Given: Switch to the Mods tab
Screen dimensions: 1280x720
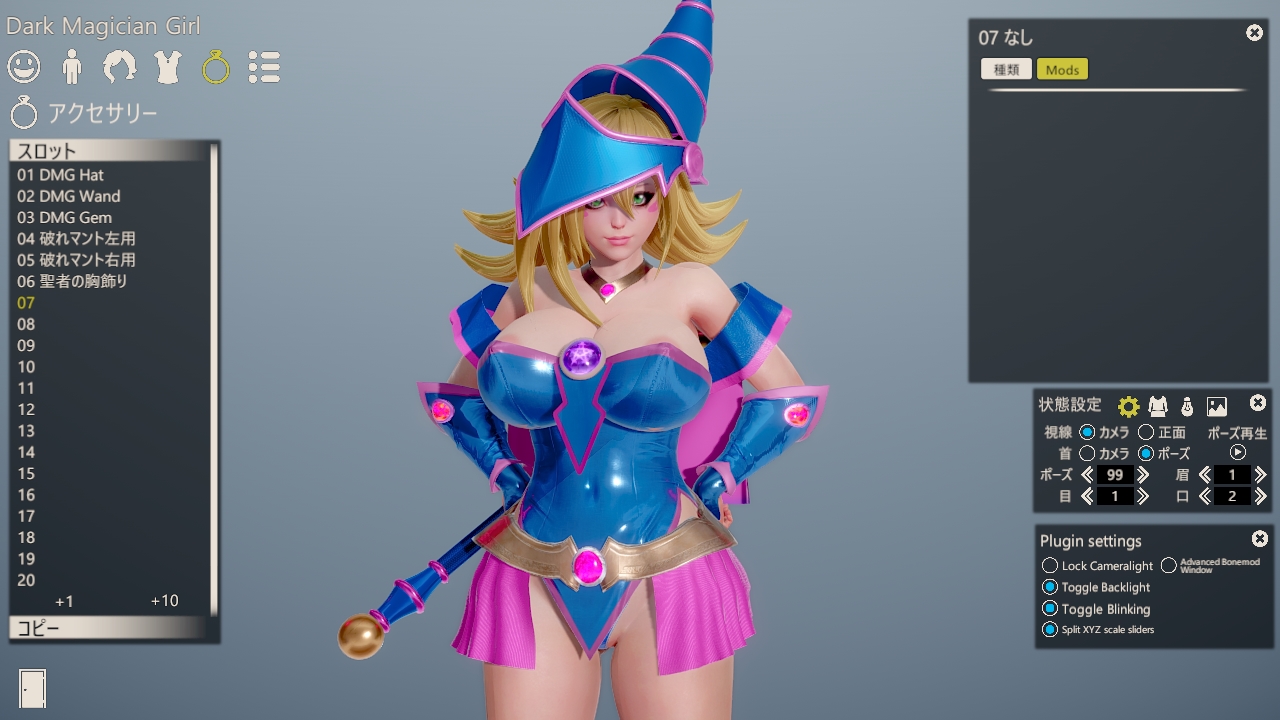Looking at the screenshot, I should point(1062,69).
